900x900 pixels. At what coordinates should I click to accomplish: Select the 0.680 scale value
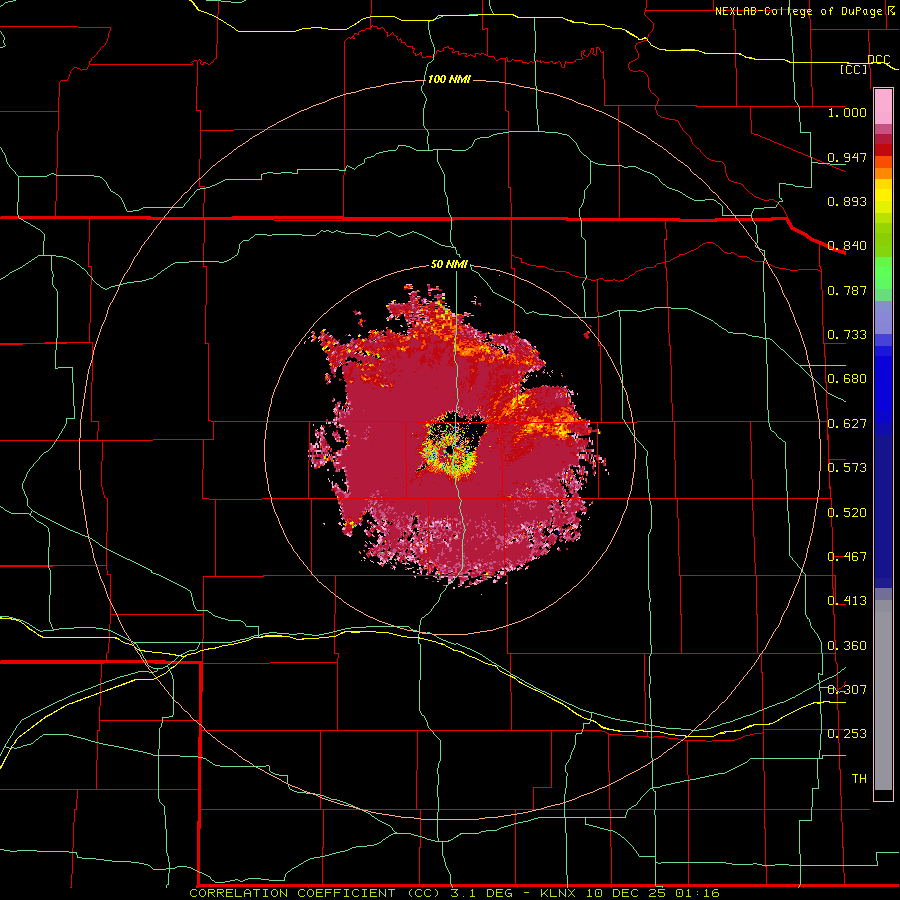point(847,379)
